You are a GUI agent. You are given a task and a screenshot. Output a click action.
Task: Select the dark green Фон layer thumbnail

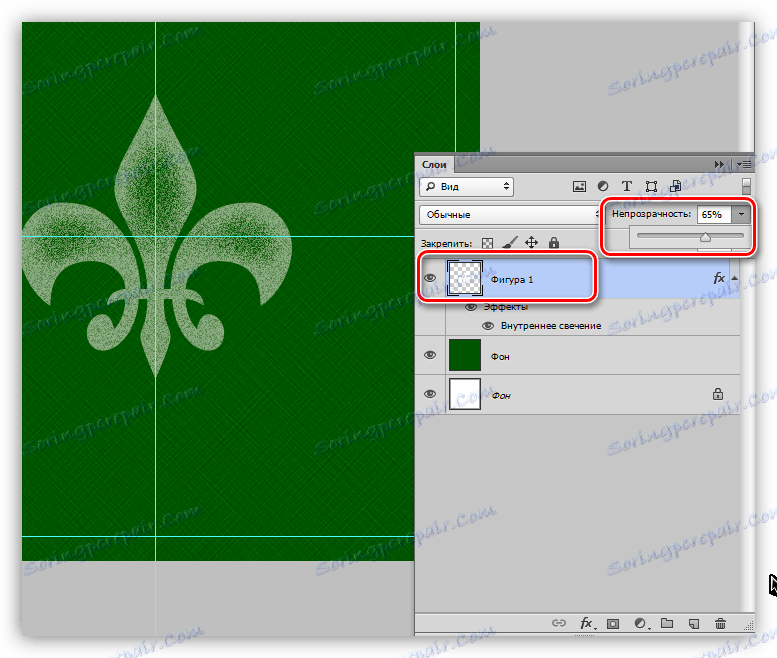pyautogui.click(x=464, y=355)
